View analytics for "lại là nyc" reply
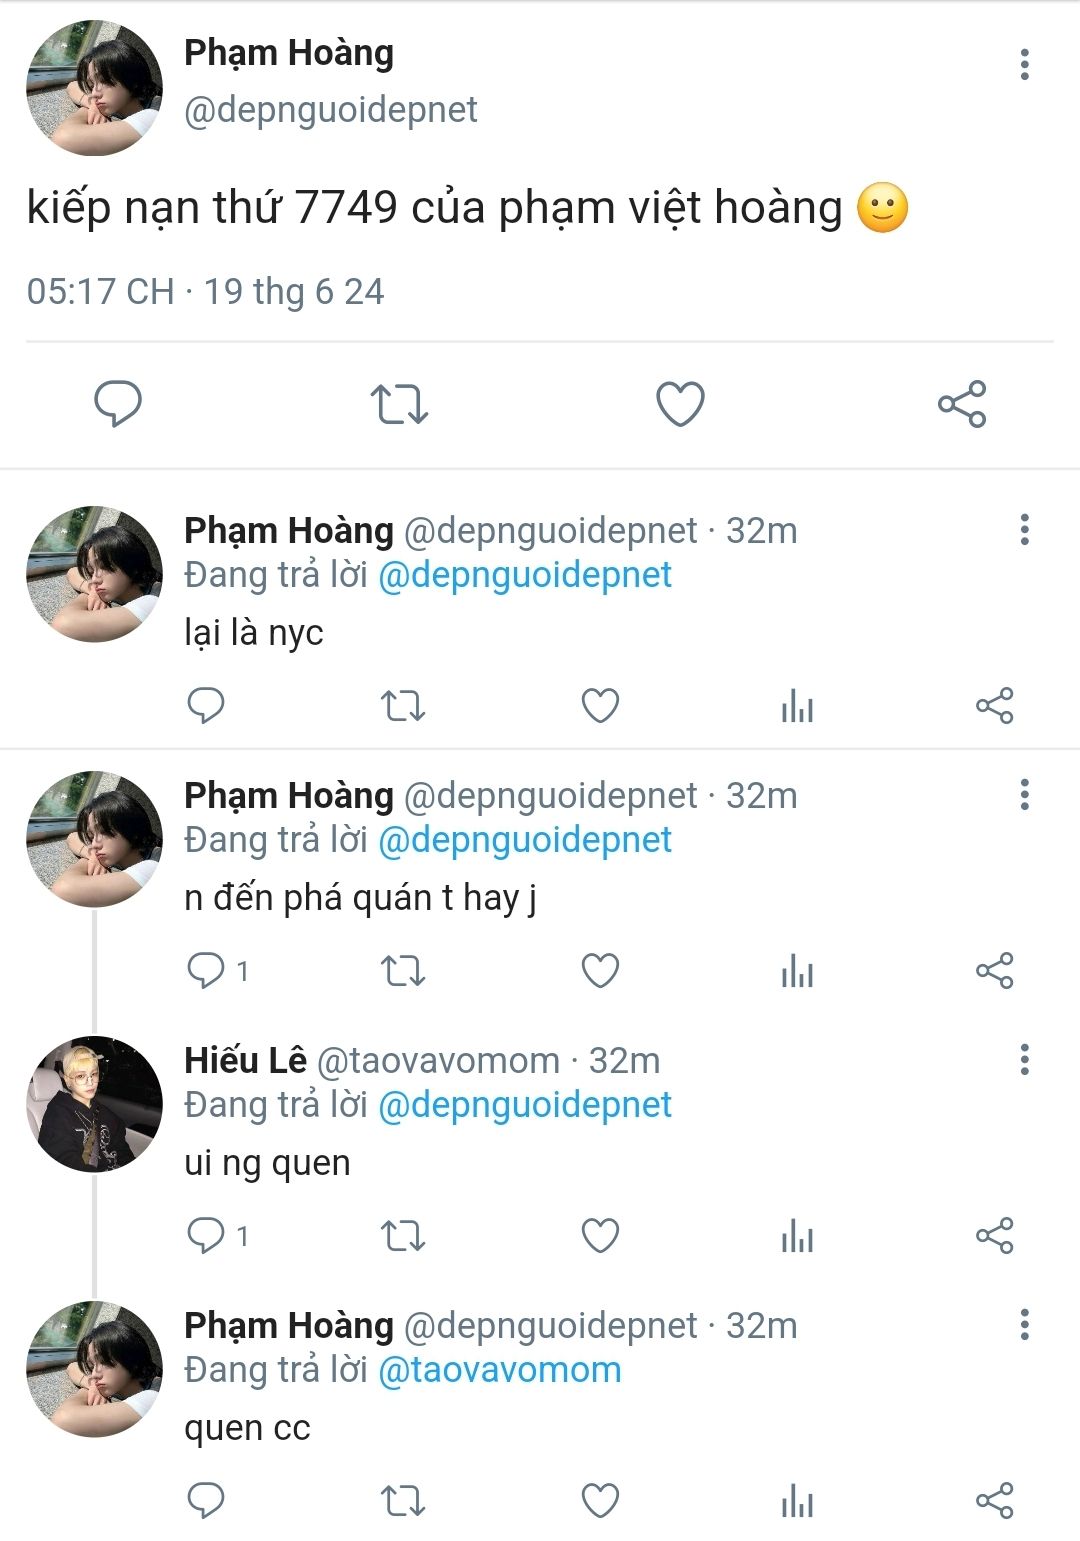Image resolution: width=1080 pixels, height=1541 pixels. pos(797,706)
